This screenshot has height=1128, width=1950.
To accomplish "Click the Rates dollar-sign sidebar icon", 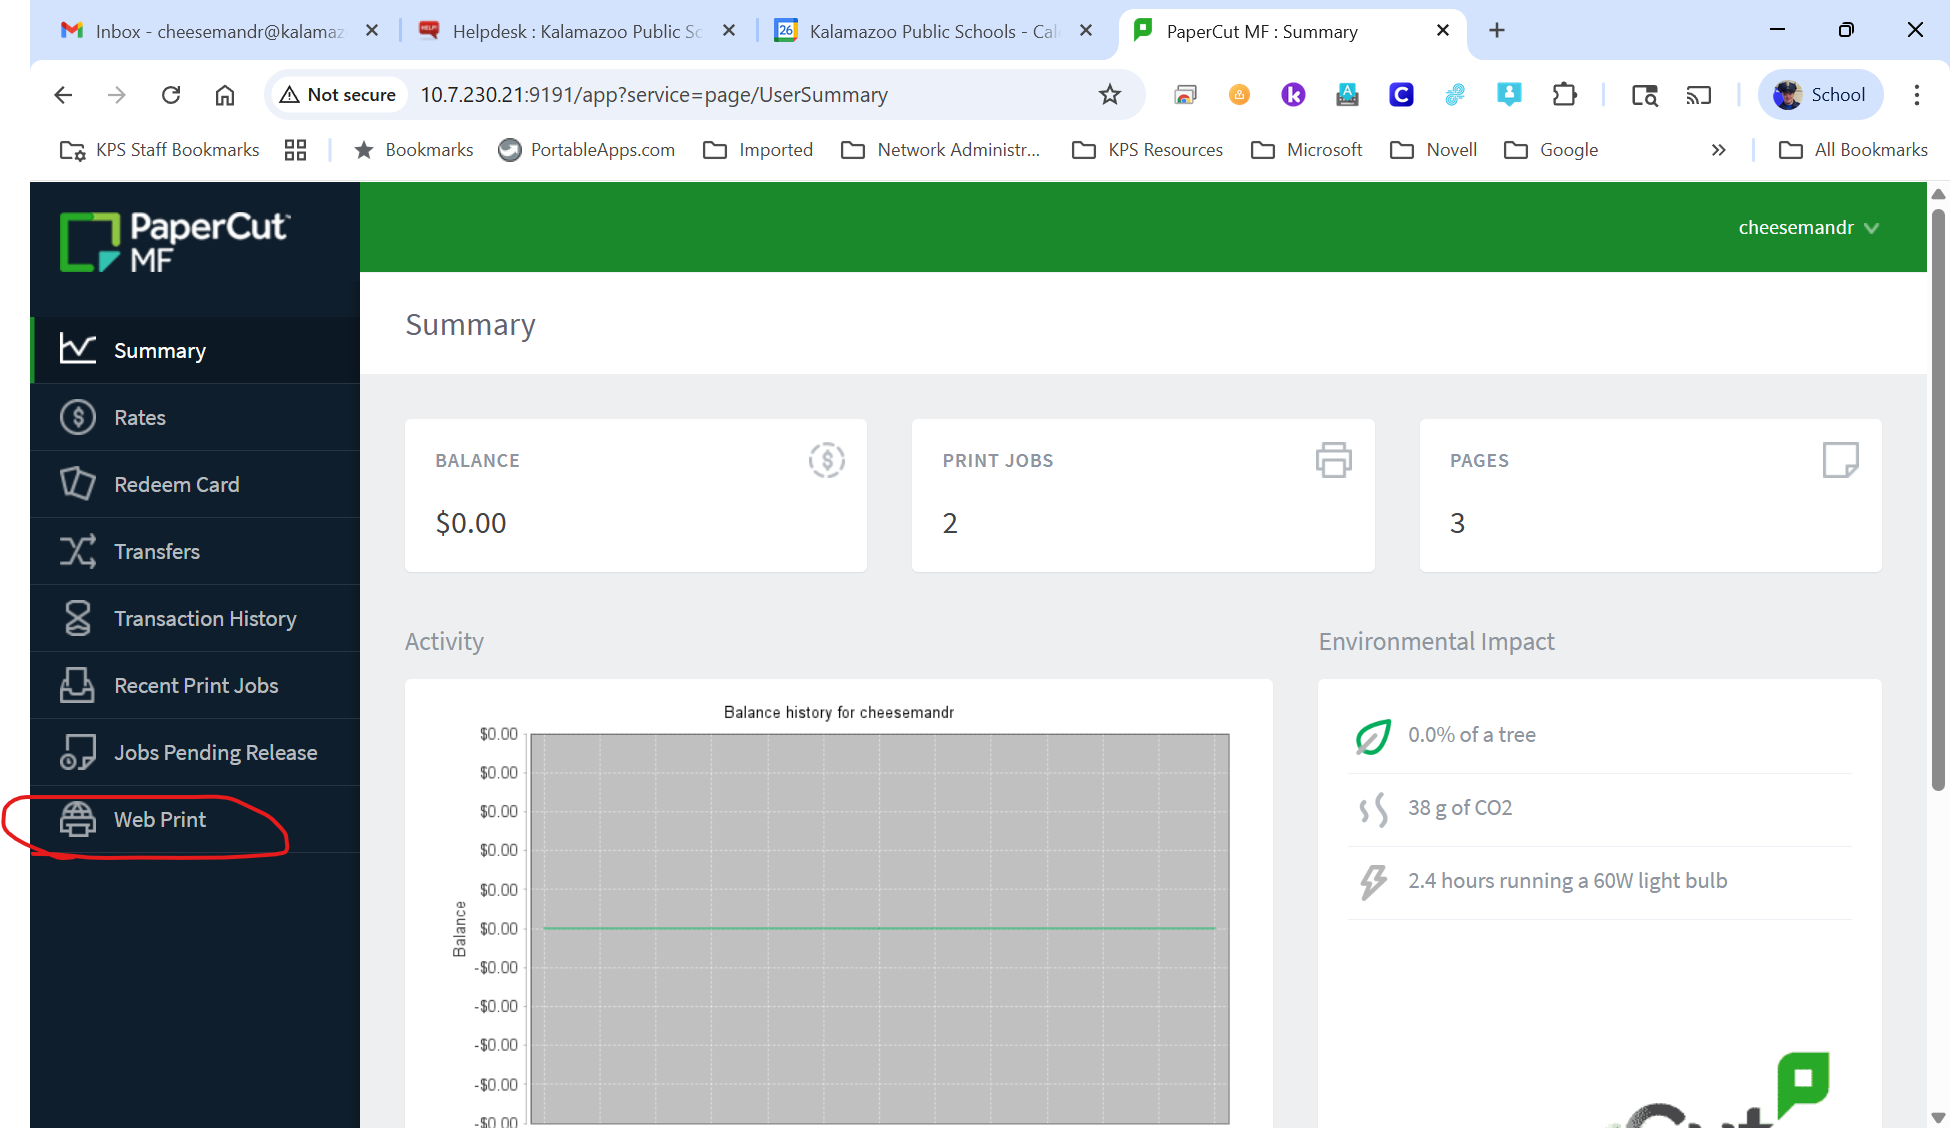I will click(77, 417).
